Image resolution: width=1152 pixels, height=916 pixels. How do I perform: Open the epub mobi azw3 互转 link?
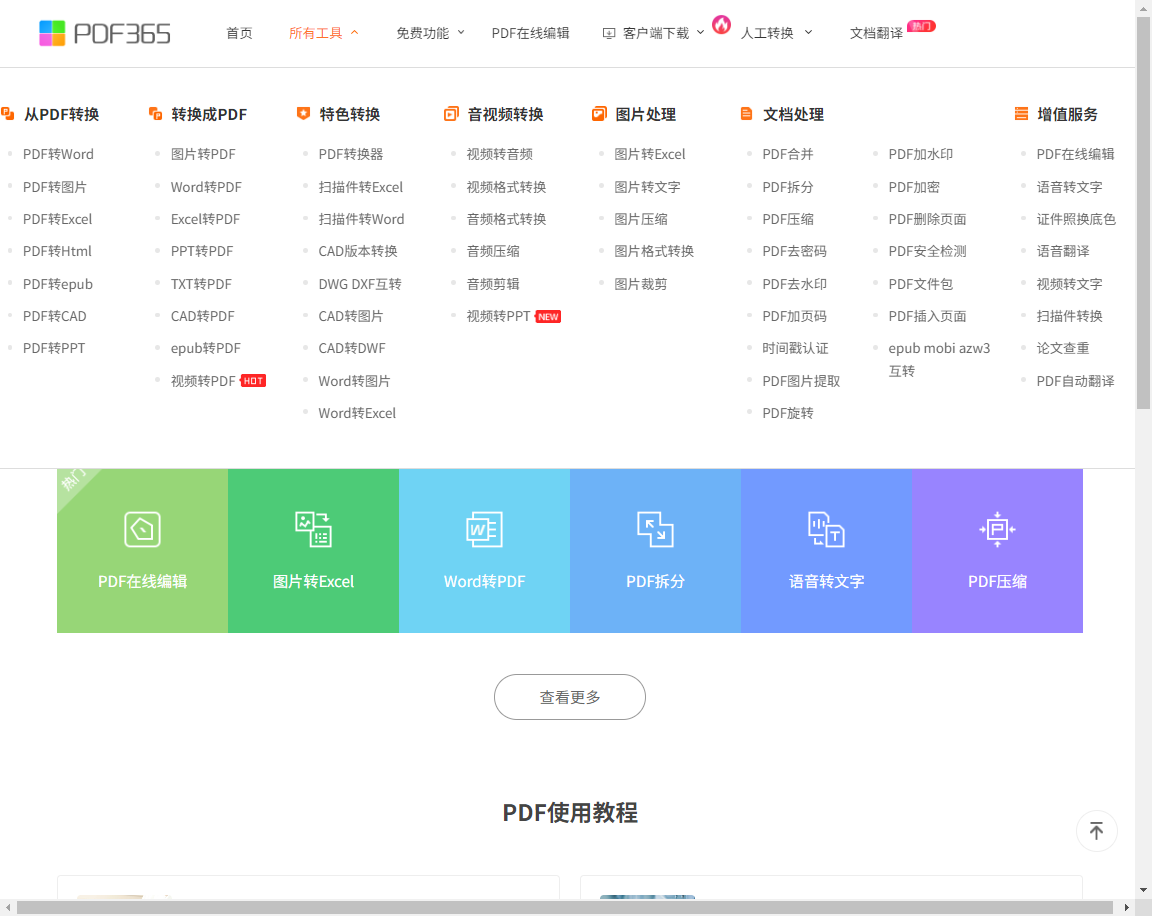939,359
